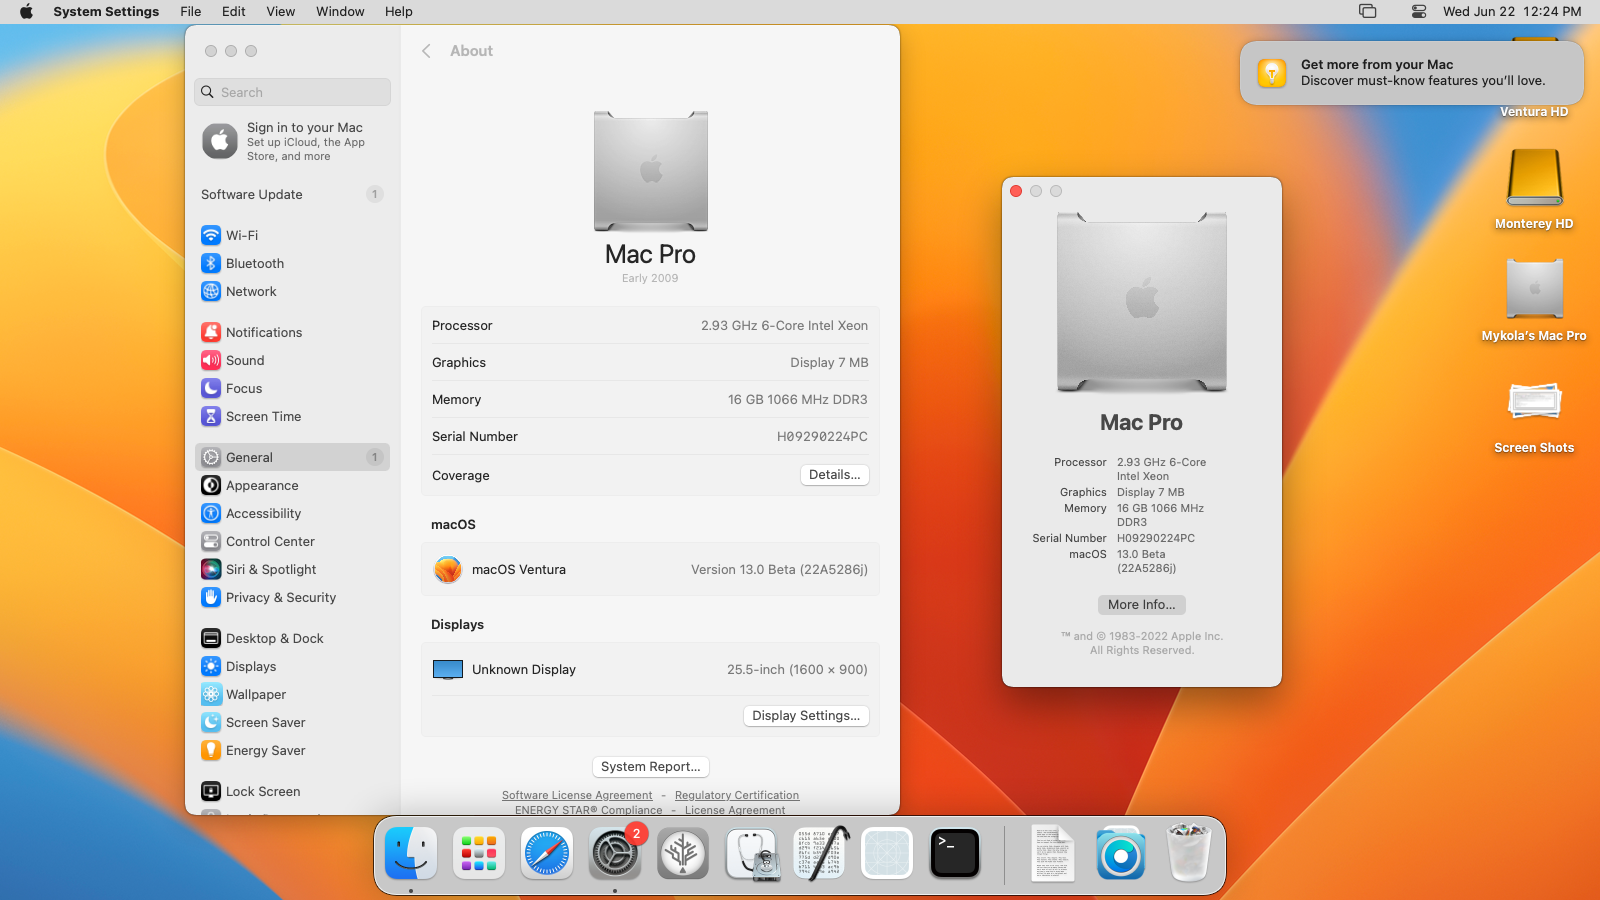Open Launchpad from the Dock
1600x900 pixels.
point(479,853)
